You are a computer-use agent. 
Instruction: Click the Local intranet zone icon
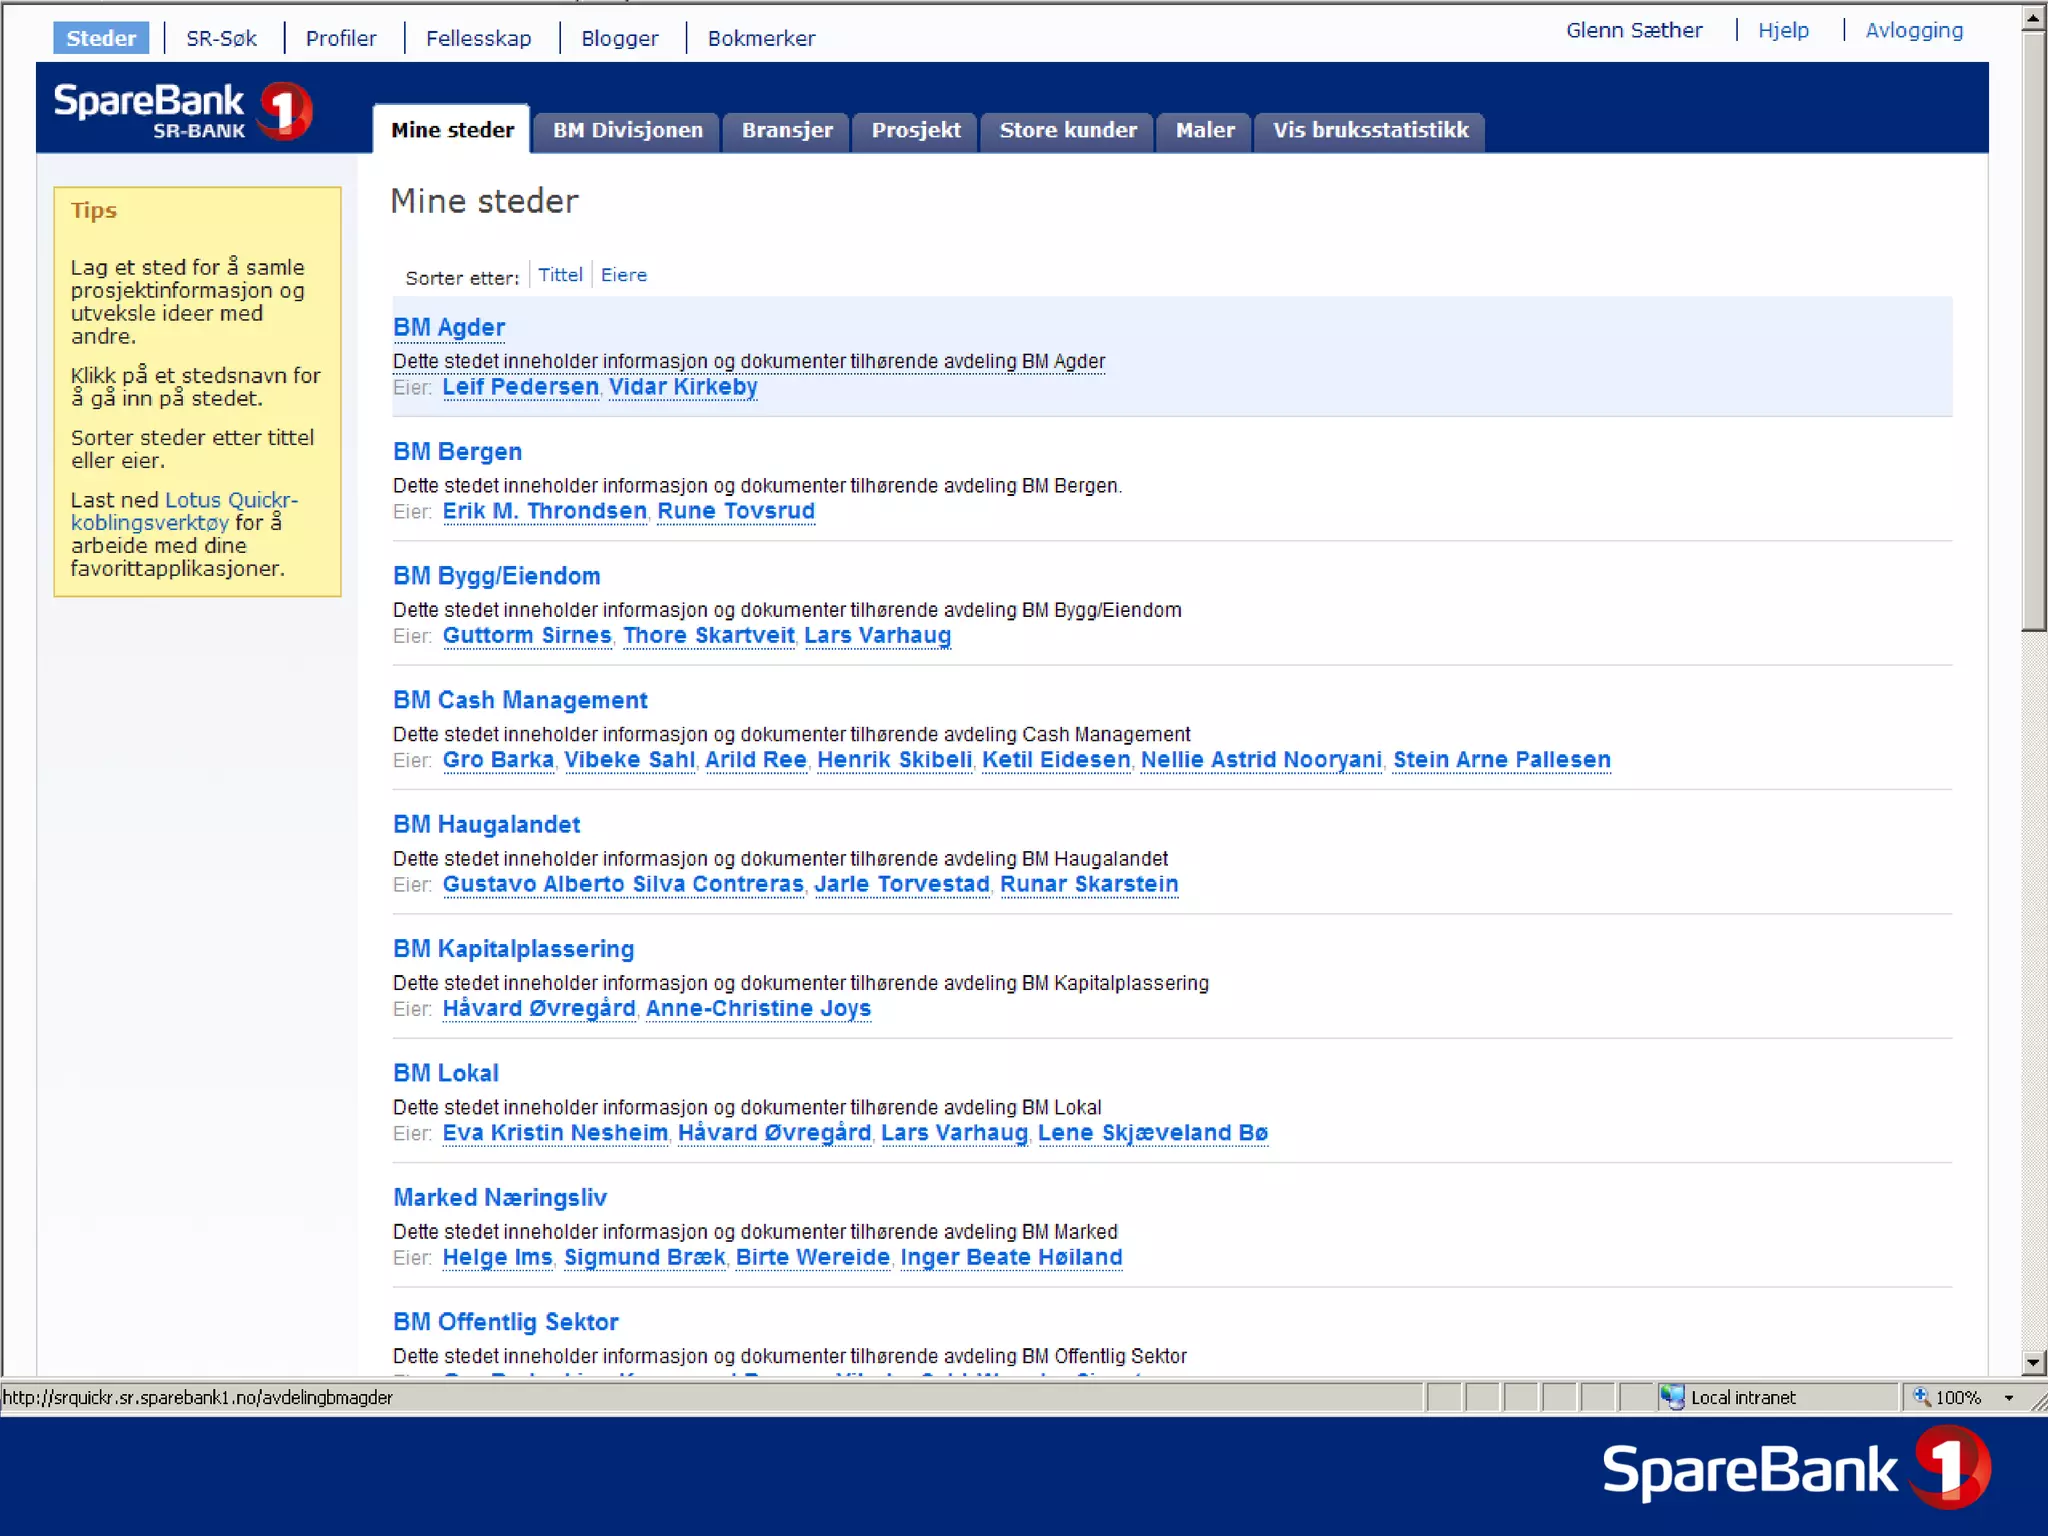point(1672,1397)
